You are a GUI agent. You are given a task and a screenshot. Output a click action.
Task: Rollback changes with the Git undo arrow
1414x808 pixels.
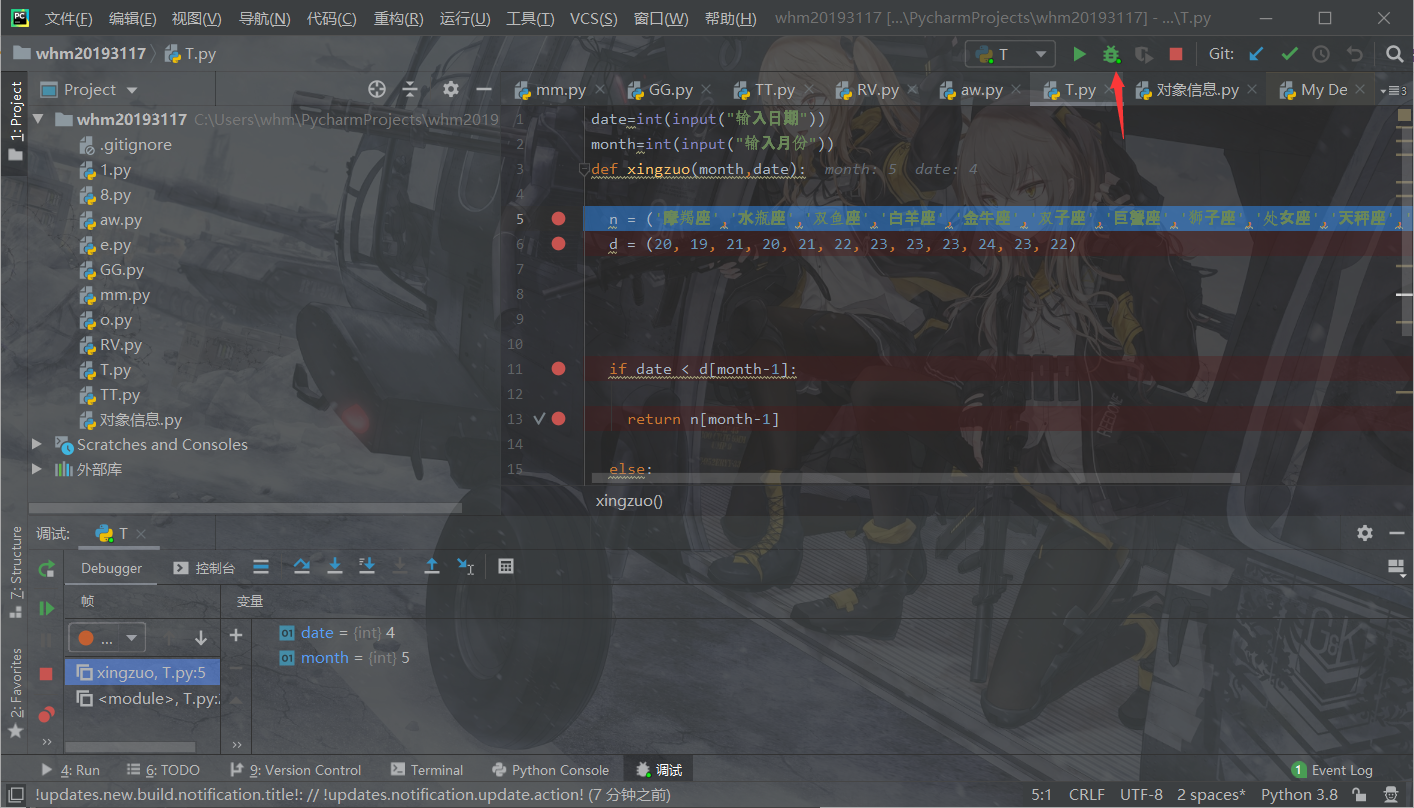coord(1354,54)
